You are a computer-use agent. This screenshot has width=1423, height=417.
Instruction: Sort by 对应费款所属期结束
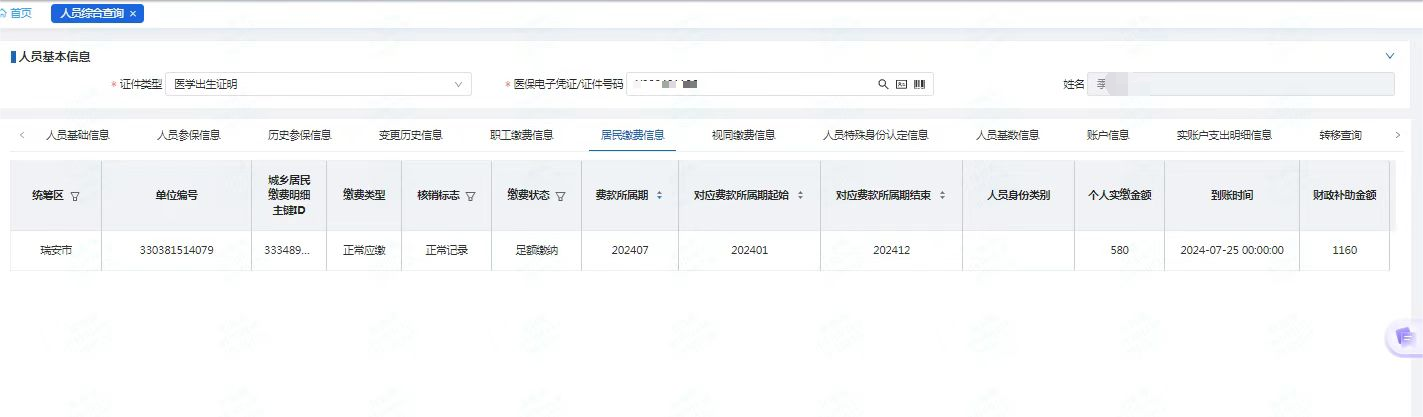[x=942, y=195]
